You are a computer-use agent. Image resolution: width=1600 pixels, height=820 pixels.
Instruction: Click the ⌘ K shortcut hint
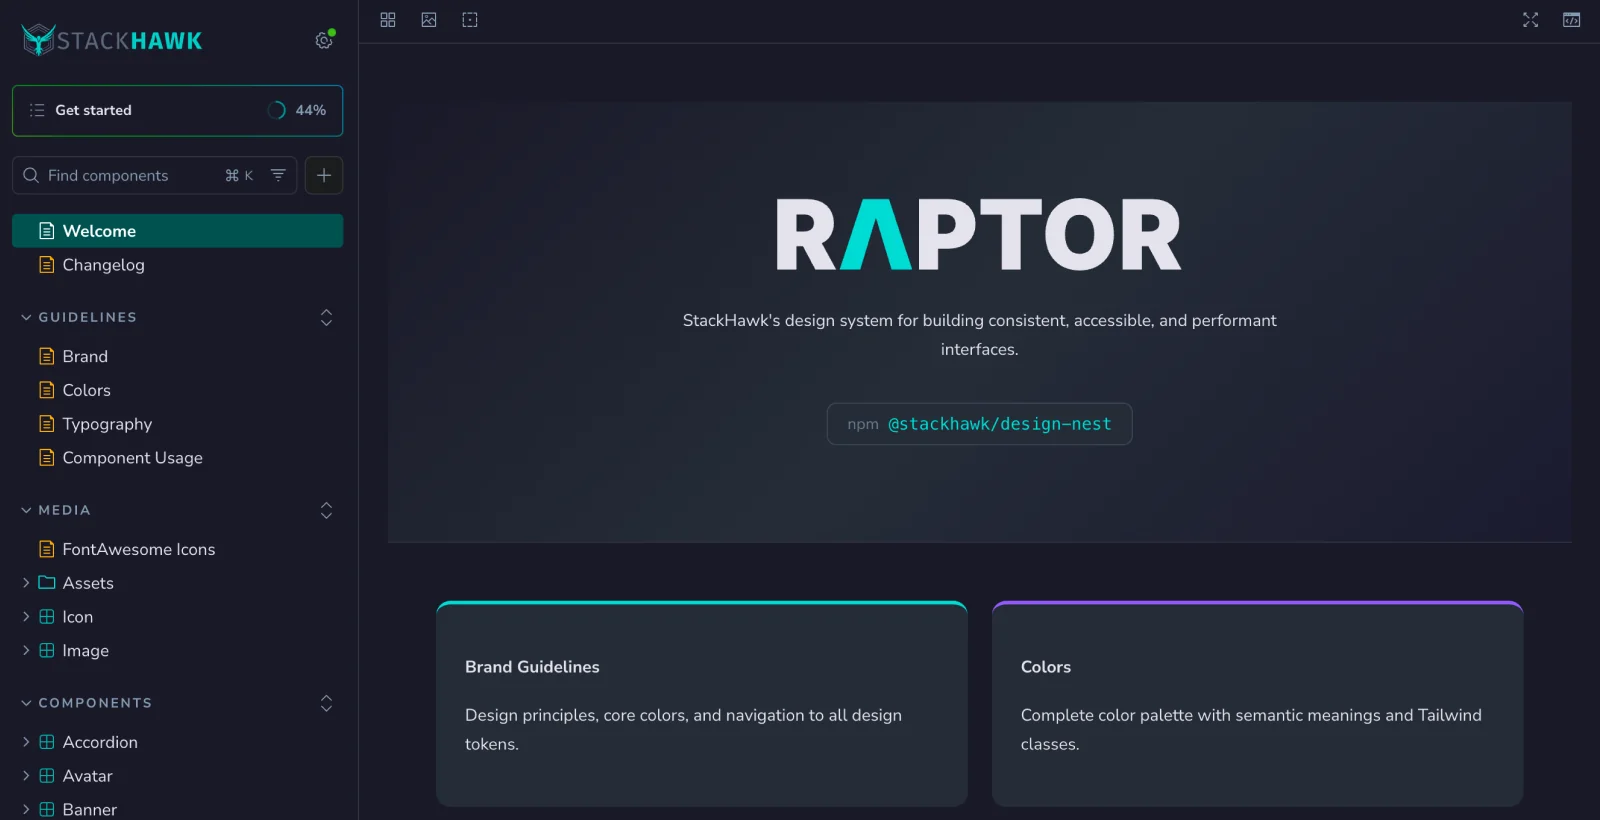[x=240, y=175]
